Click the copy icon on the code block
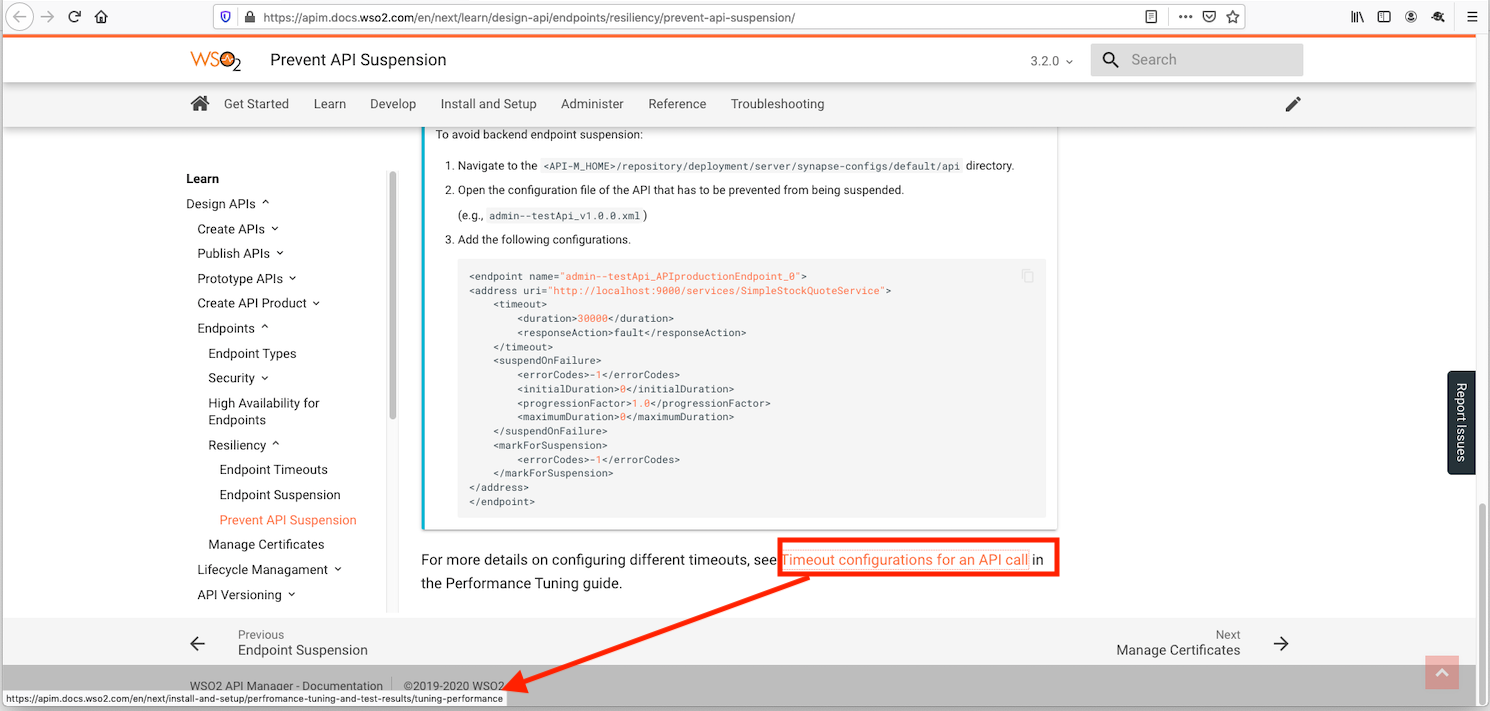Image resolution: width=1490 pixels, height=711 pixels. [x=1027, y=276]
